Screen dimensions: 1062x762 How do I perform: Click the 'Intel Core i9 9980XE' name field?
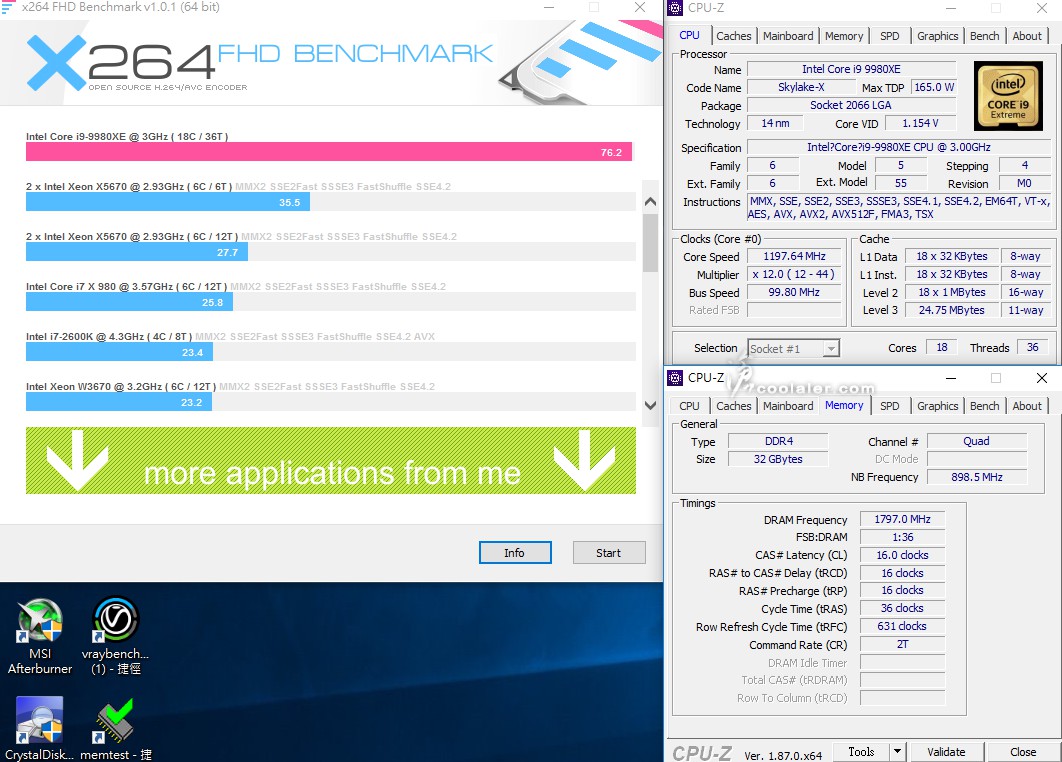click(851, 69)
